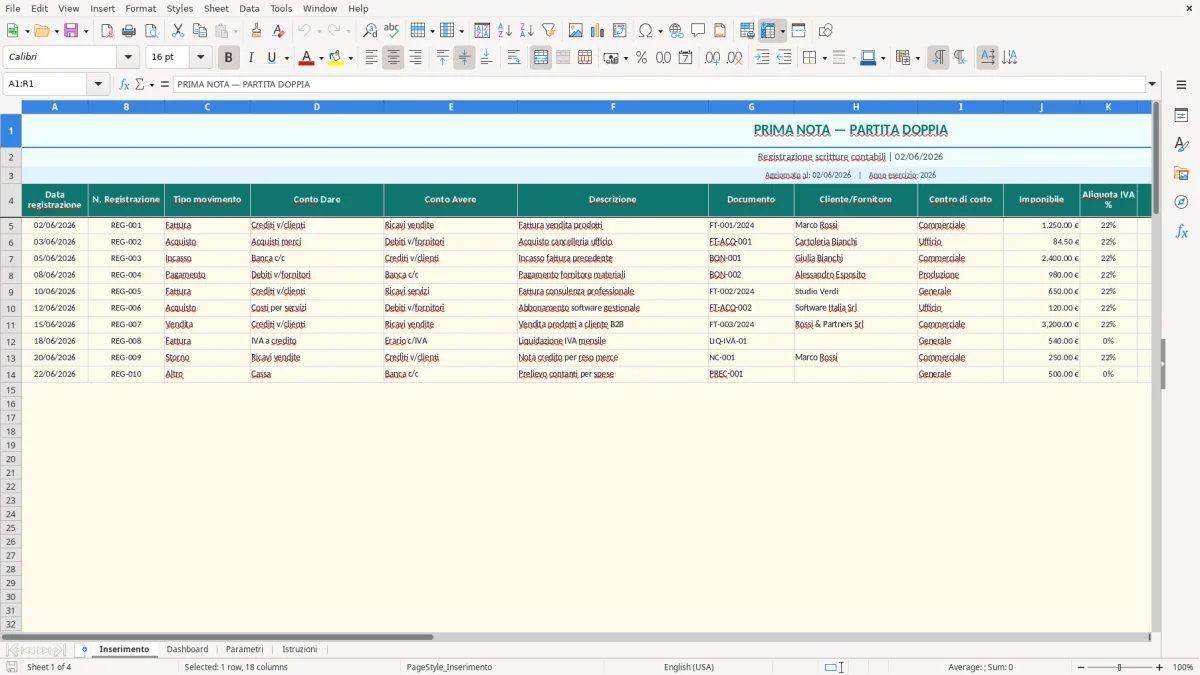Click zoom in plus button

tap(1160, 667)
